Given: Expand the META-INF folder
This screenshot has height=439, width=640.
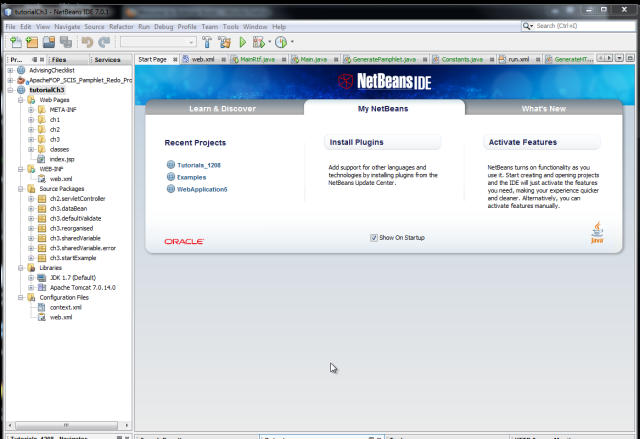Looking at the screenshot, I should 31,110.
